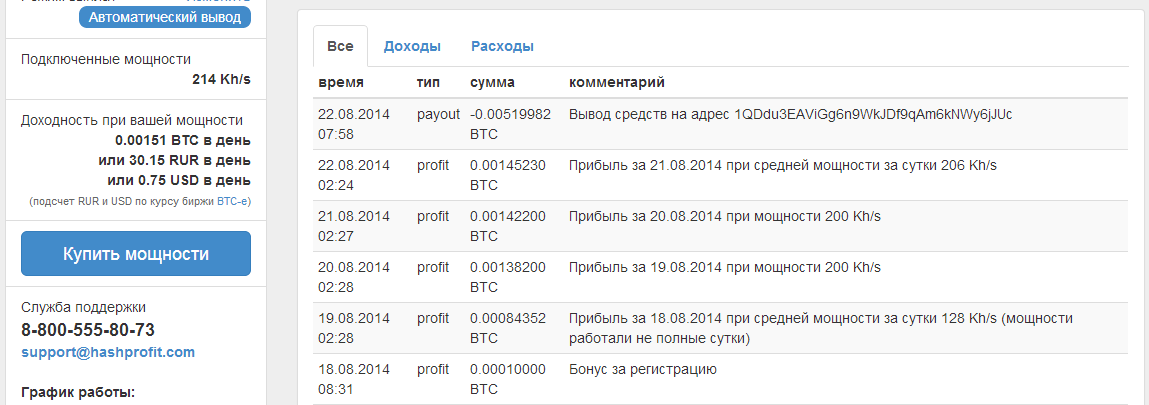The width and height of the screenshot is (1149, 405).
Task: Switch to the Все tab
Action: 340,46
